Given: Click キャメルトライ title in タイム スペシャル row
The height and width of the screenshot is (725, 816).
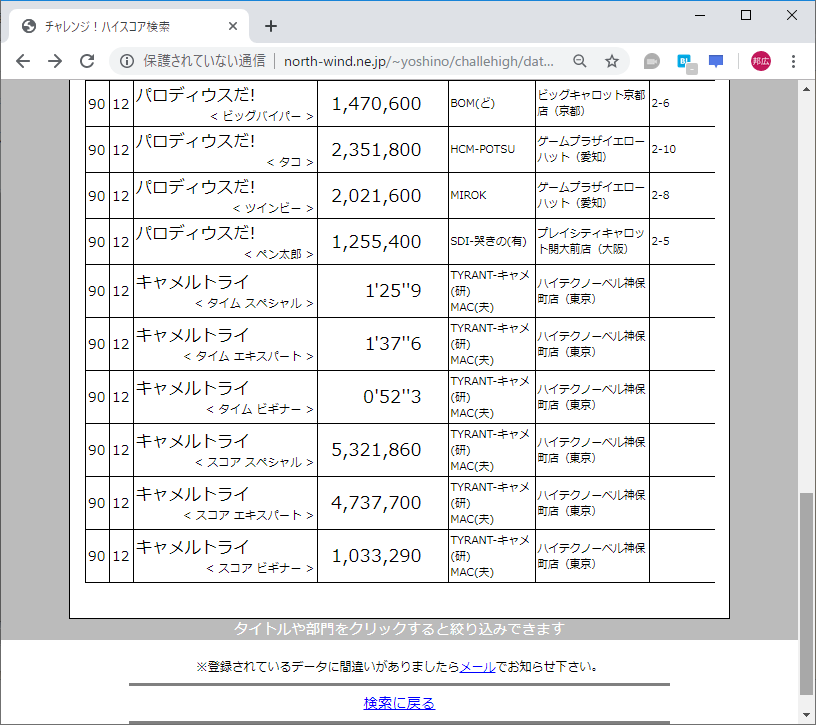Looking at the screenshot, I should [193, 282].
